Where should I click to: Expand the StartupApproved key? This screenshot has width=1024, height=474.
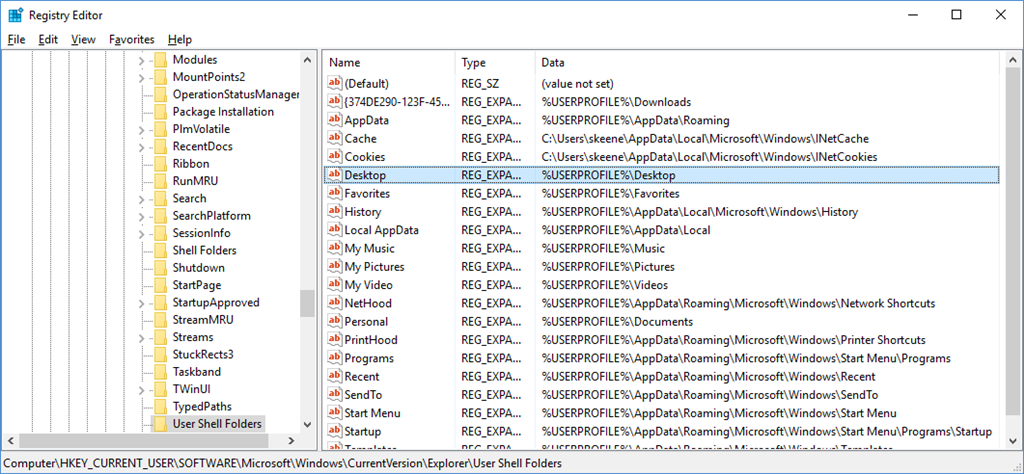pyautogui.click(x=142, y=303)
